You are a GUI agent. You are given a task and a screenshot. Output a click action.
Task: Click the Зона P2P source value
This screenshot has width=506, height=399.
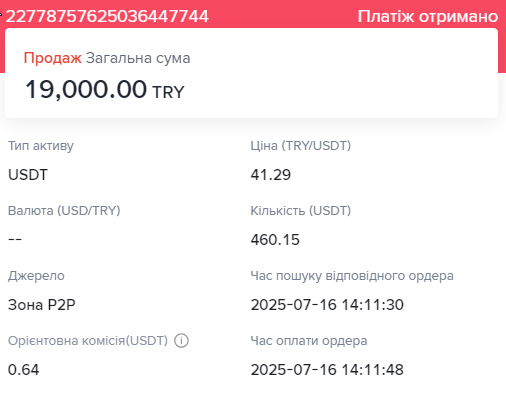coord(42,305)
